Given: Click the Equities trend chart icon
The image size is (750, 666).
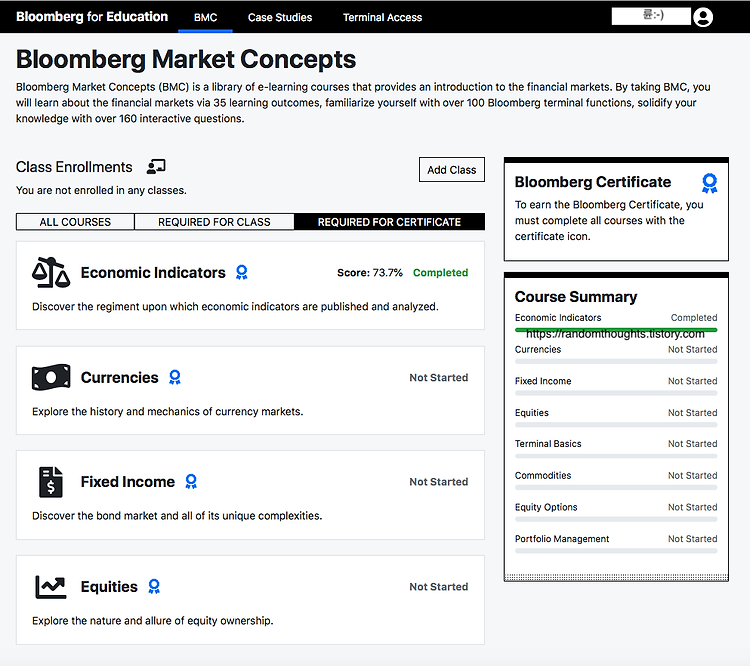Looking at the screenshot, I should (x=51, y=587).
